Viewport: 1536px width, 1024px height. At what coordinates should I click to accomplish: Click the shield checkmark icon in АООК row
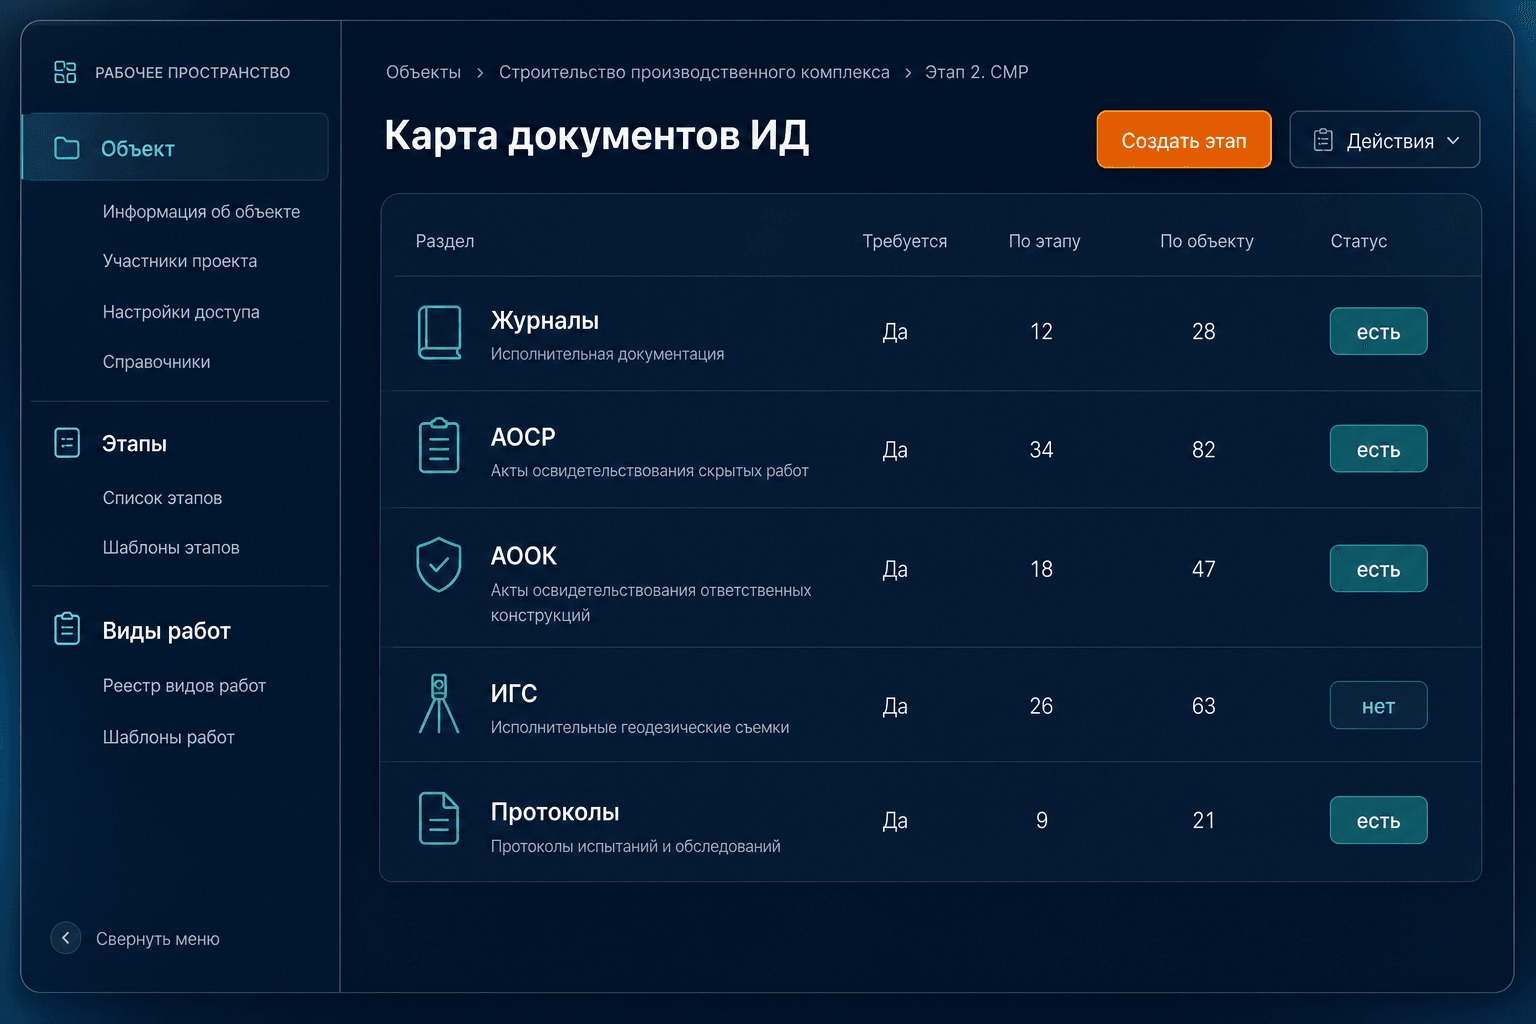coord(439,565)
